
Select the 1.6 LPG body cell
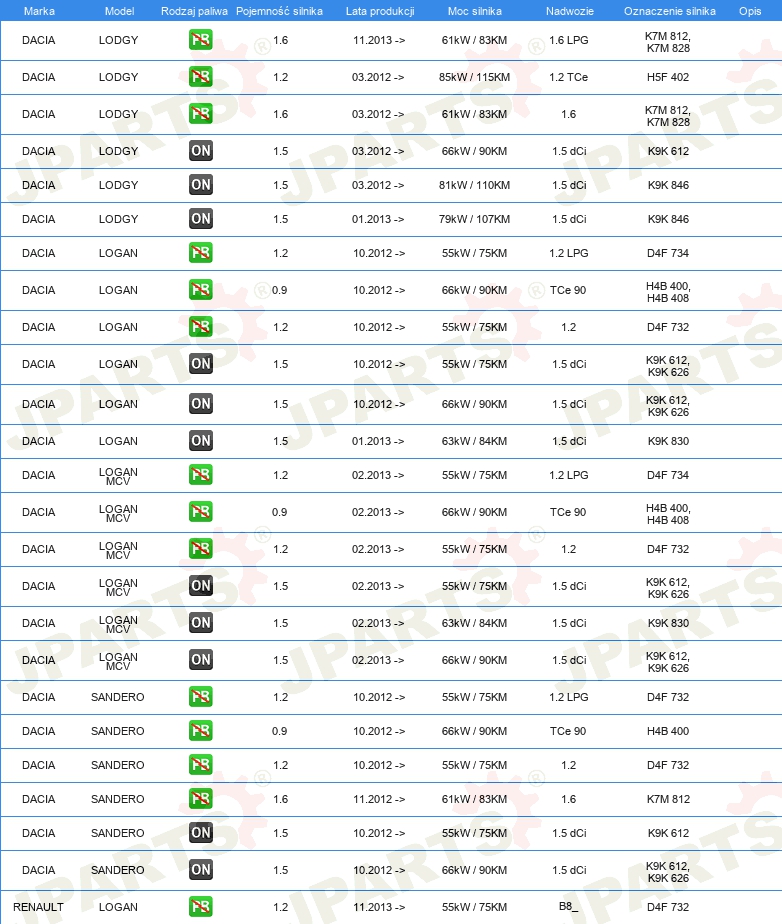[568, 40]
